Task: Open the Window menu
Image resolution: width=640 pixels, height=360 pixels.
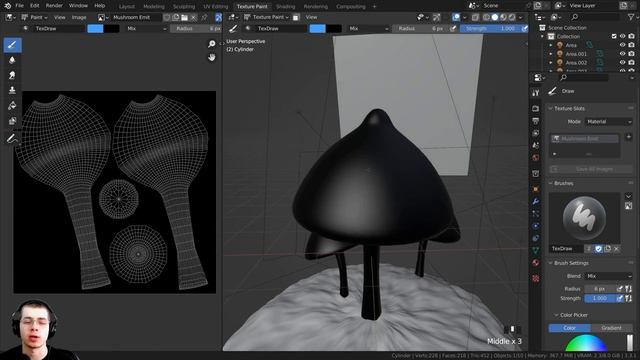Action: pyautogui.click(x=78, y=6)
